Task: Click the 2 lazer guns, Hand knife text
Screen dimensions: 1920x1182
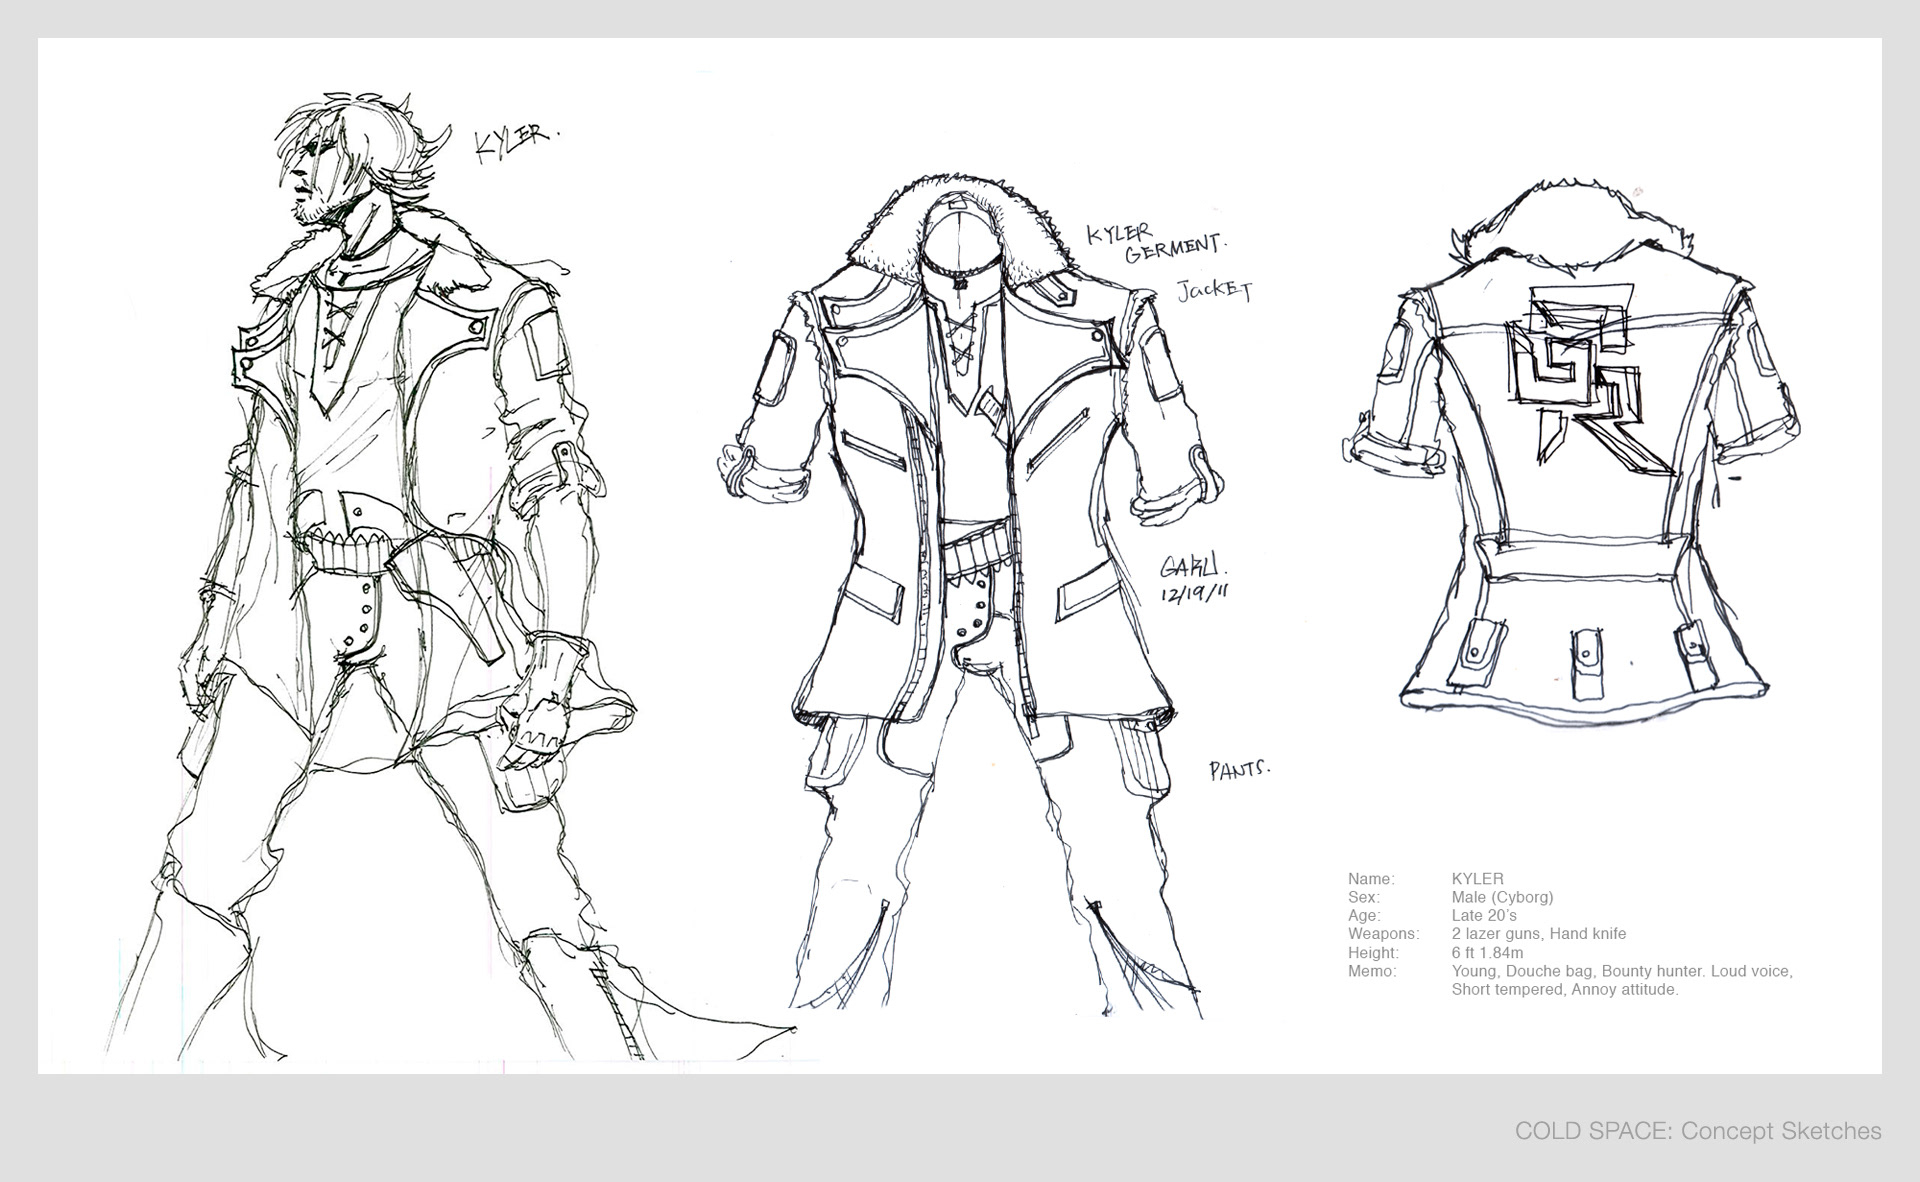Action: [1538, 933]
